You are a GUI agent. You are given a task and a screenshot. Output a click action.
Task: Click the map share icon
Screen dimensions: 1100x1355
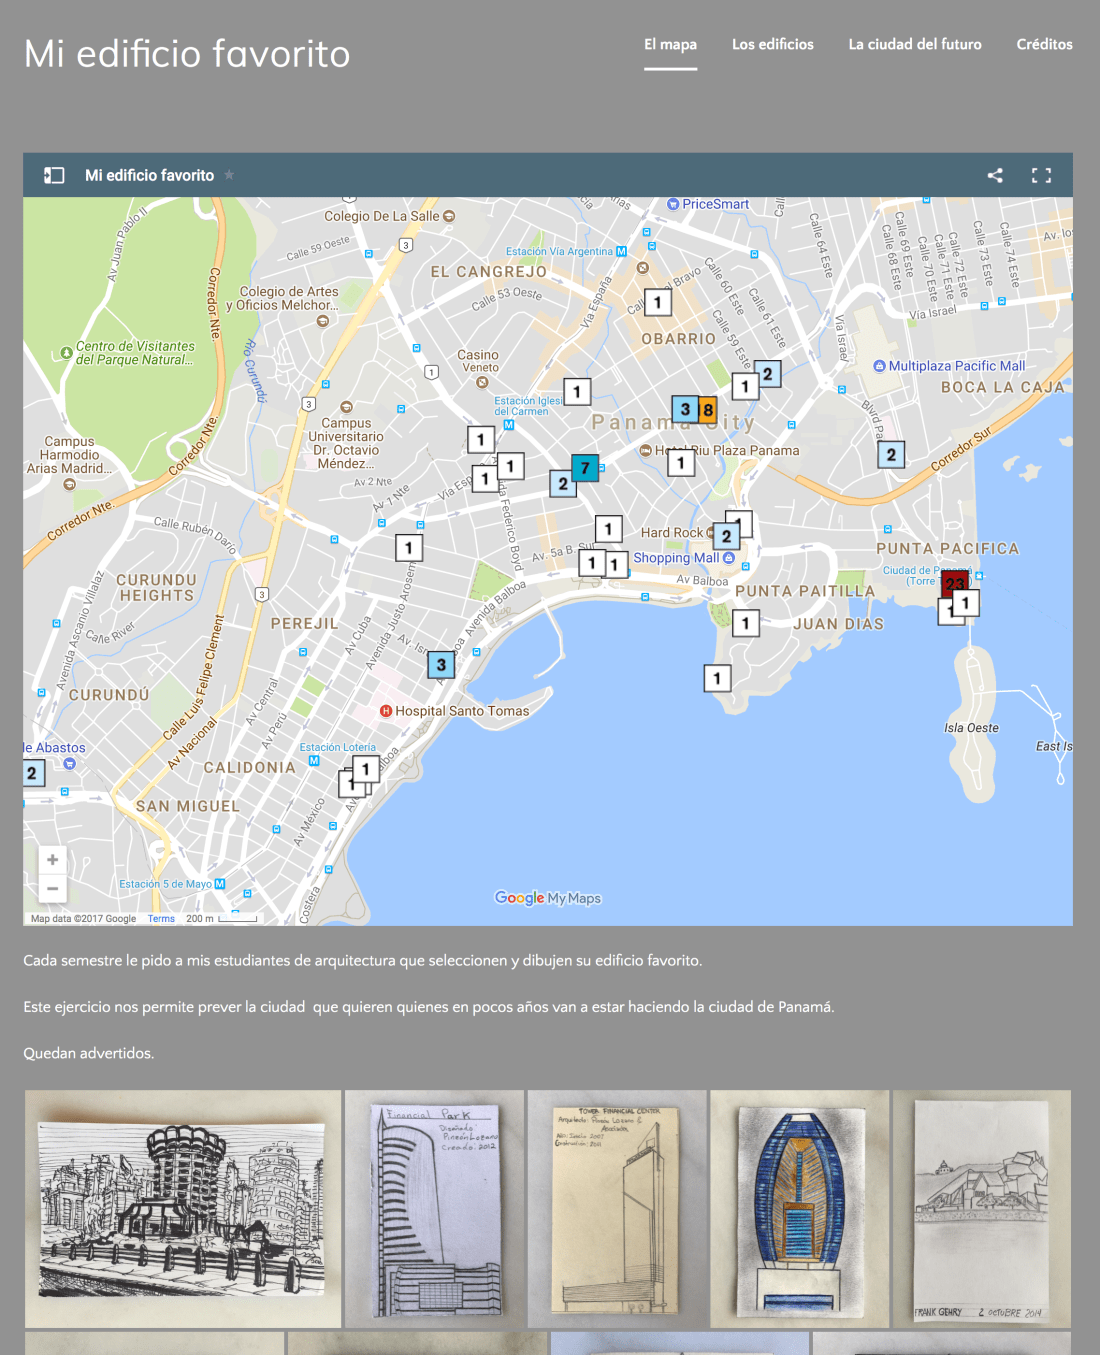tap(995, 175)
